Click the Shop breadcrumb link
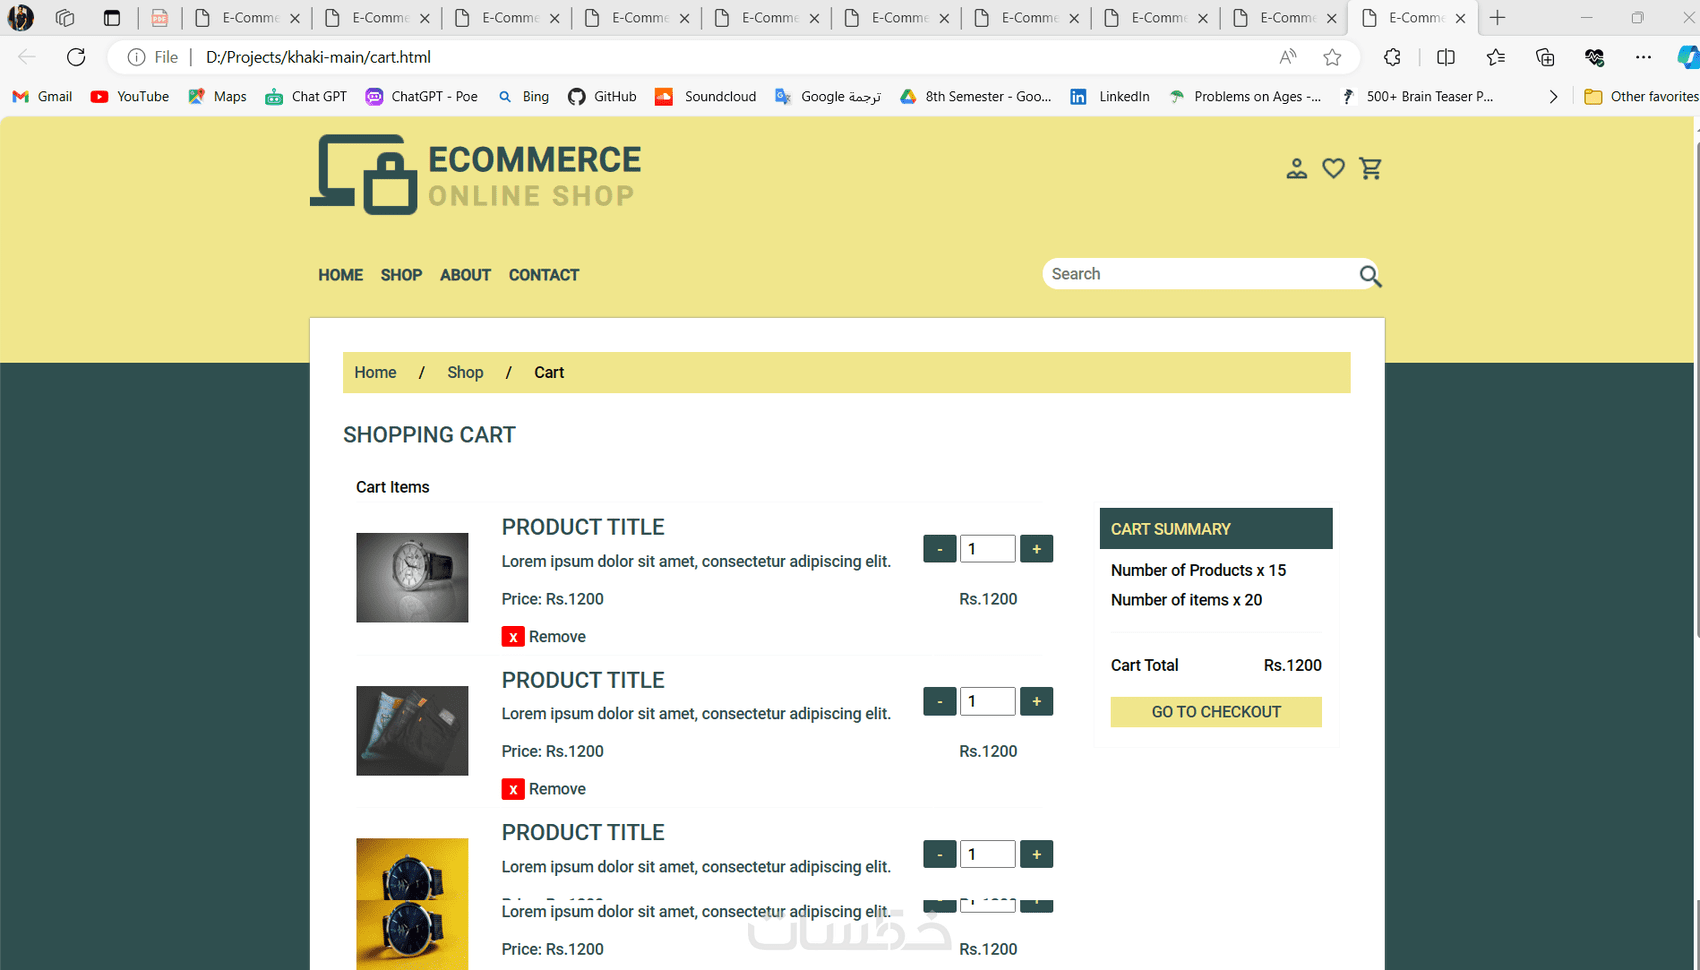 (465, 373)
